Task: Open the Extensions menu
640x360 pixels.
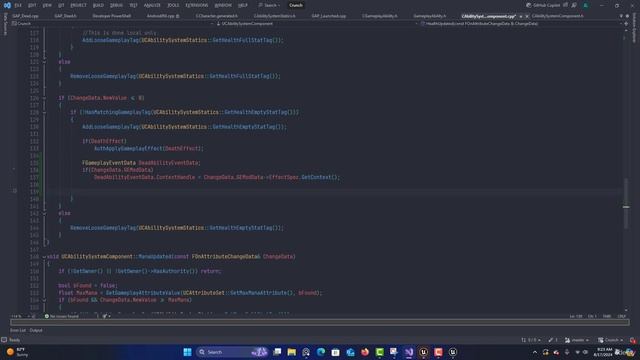Action: [197, 5]
